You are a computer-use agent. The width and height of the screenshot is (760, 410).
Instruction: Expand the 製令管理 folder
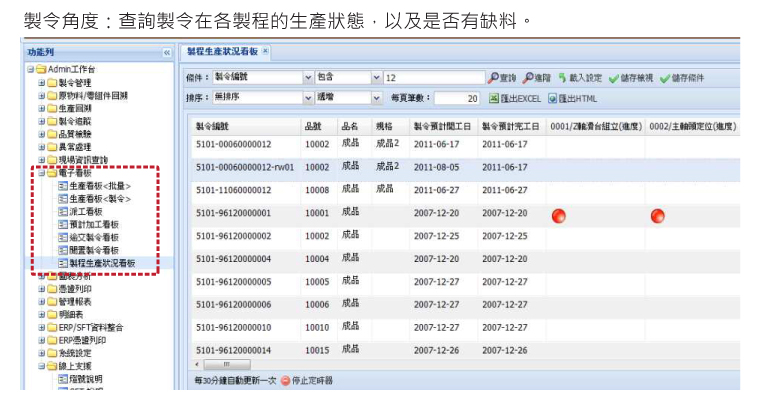tap(42, 82)
